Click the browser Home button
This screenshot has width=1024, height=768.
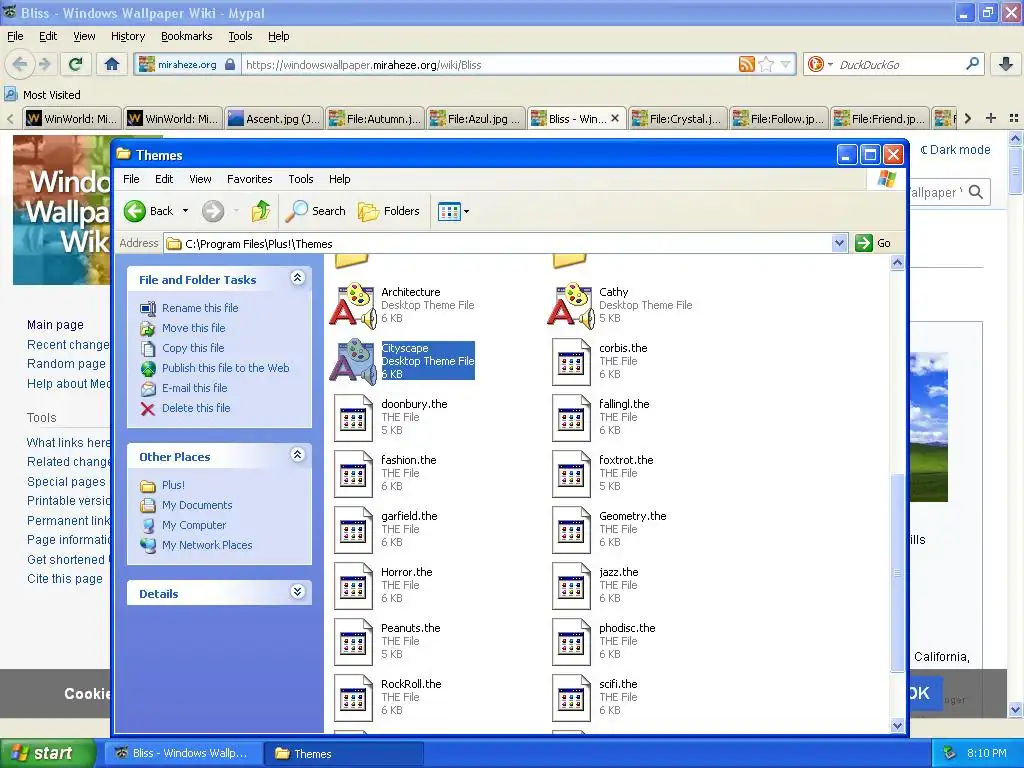point(112,64)
